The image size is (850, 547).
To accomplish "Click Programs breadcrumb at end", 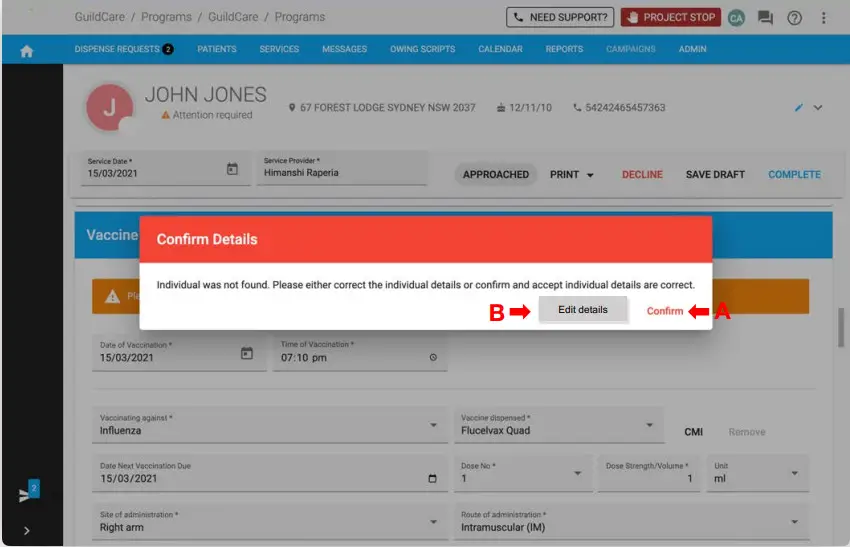I will 300,17.
